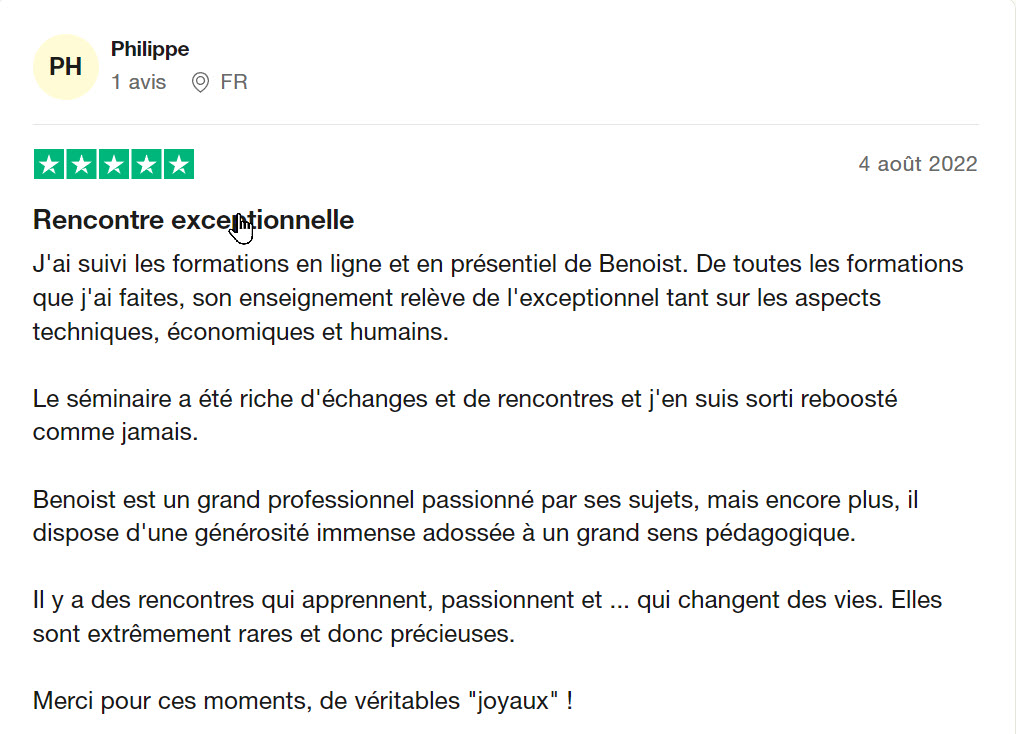Open the "Rencontre exceptionnelle" review title

point(193,219)
